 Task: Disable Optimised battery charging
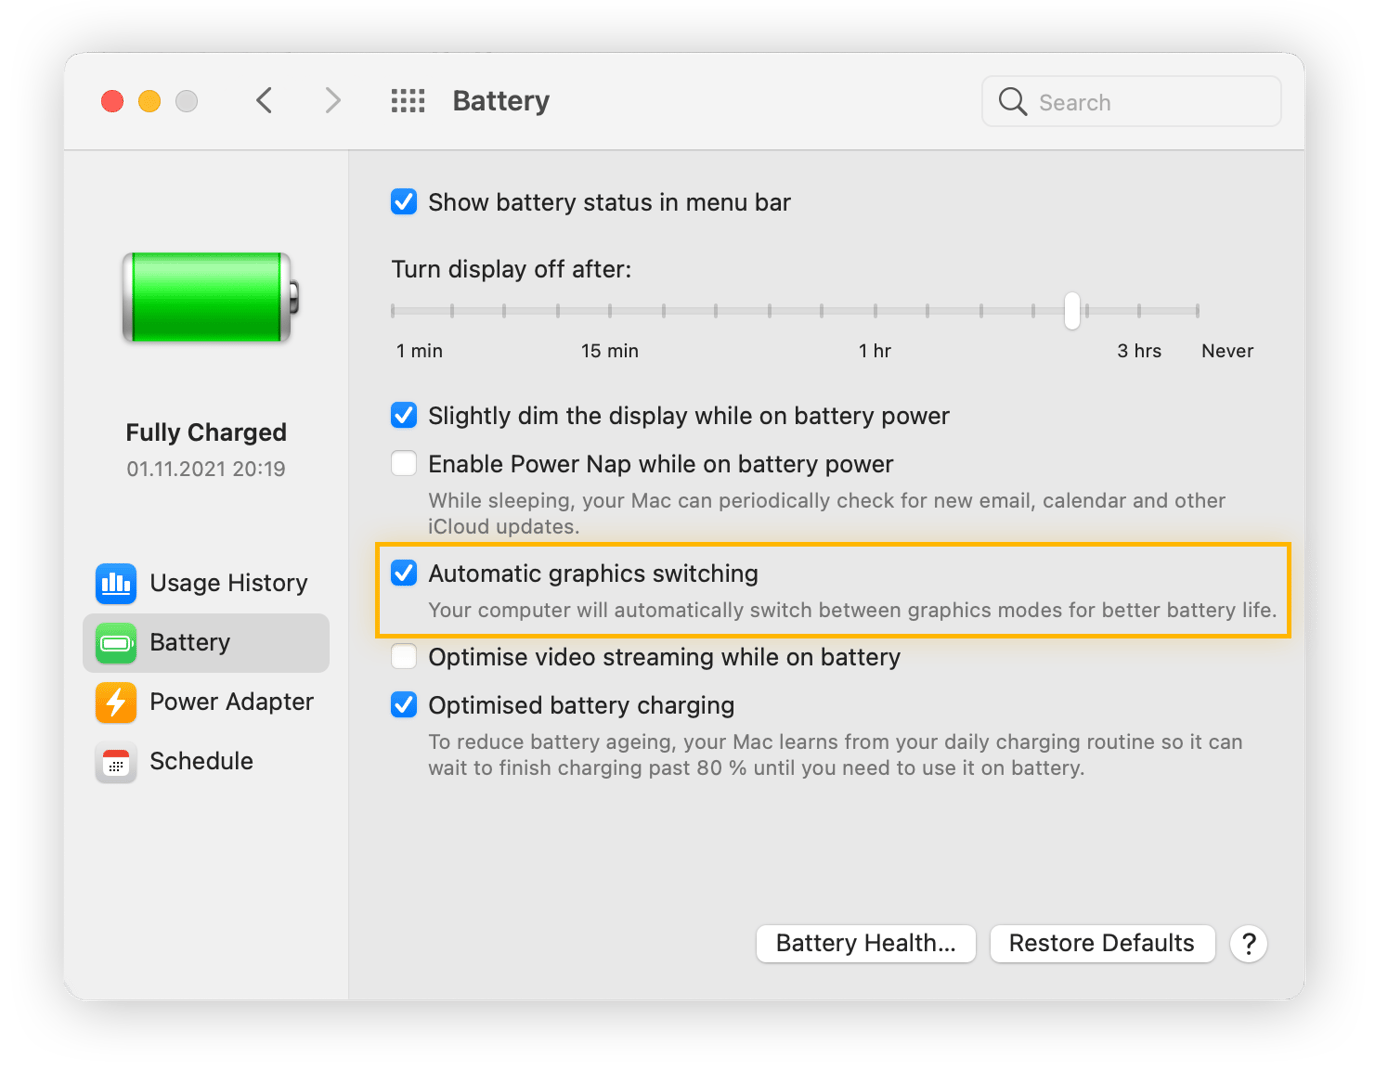403,705
